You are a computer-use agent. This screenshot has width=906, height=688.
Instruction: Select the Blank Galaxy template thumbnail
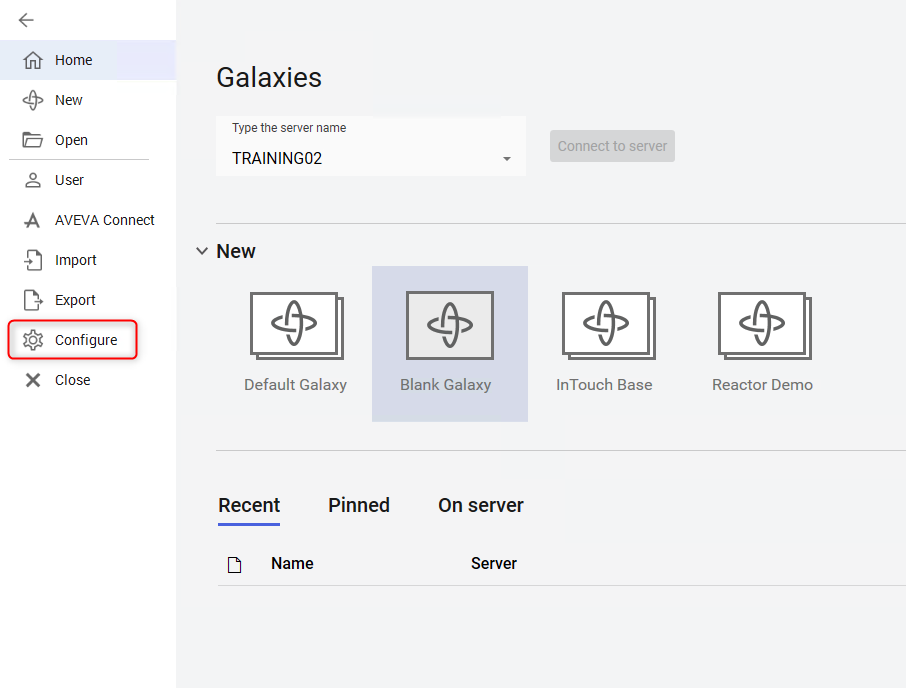click(x=450, y=325)
